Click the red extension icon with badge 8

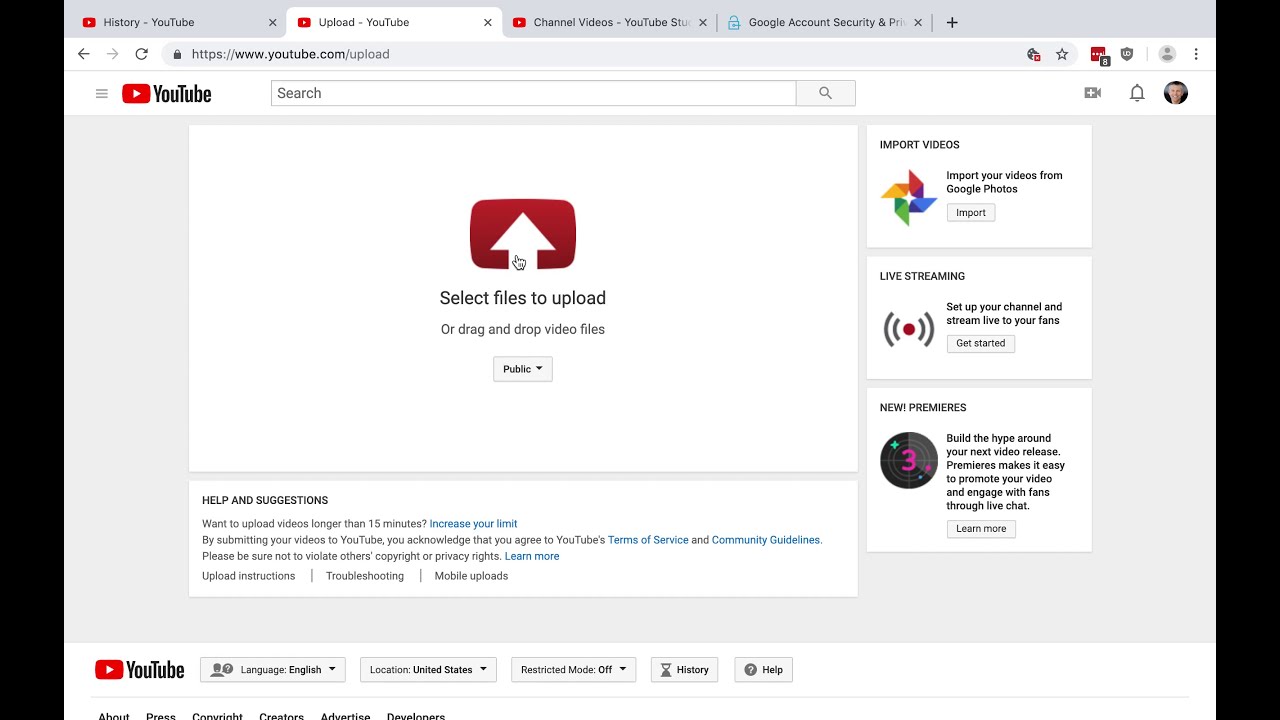(x=1100, y=56)
